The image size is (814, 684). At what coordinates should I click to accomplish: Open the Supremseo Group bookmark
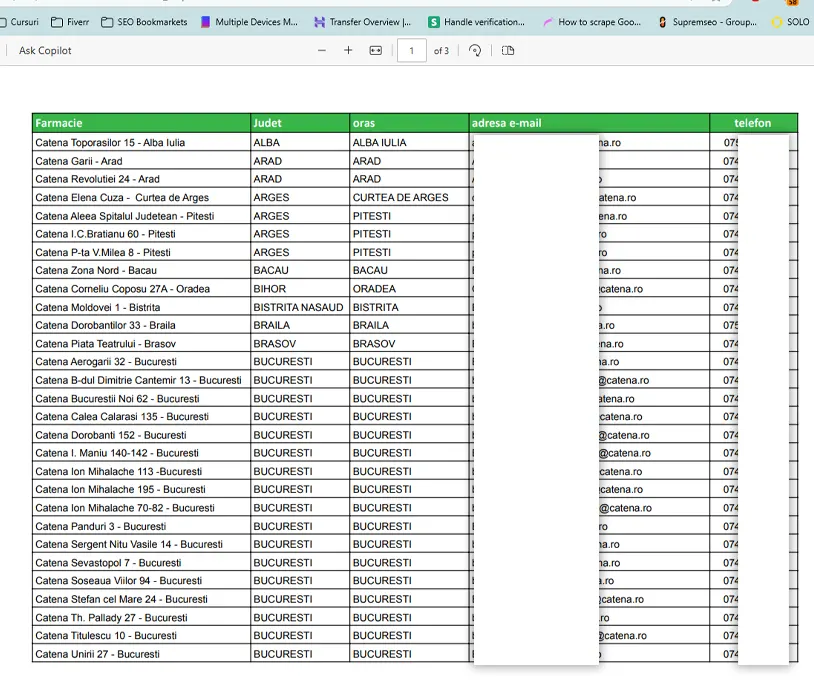click(708, 21)
